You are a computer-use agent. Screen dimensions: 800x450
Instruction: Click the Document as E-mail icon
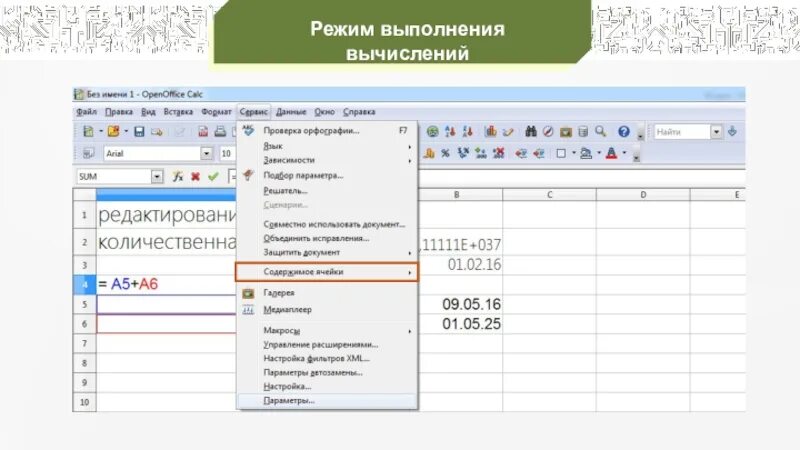click(157, 132)
